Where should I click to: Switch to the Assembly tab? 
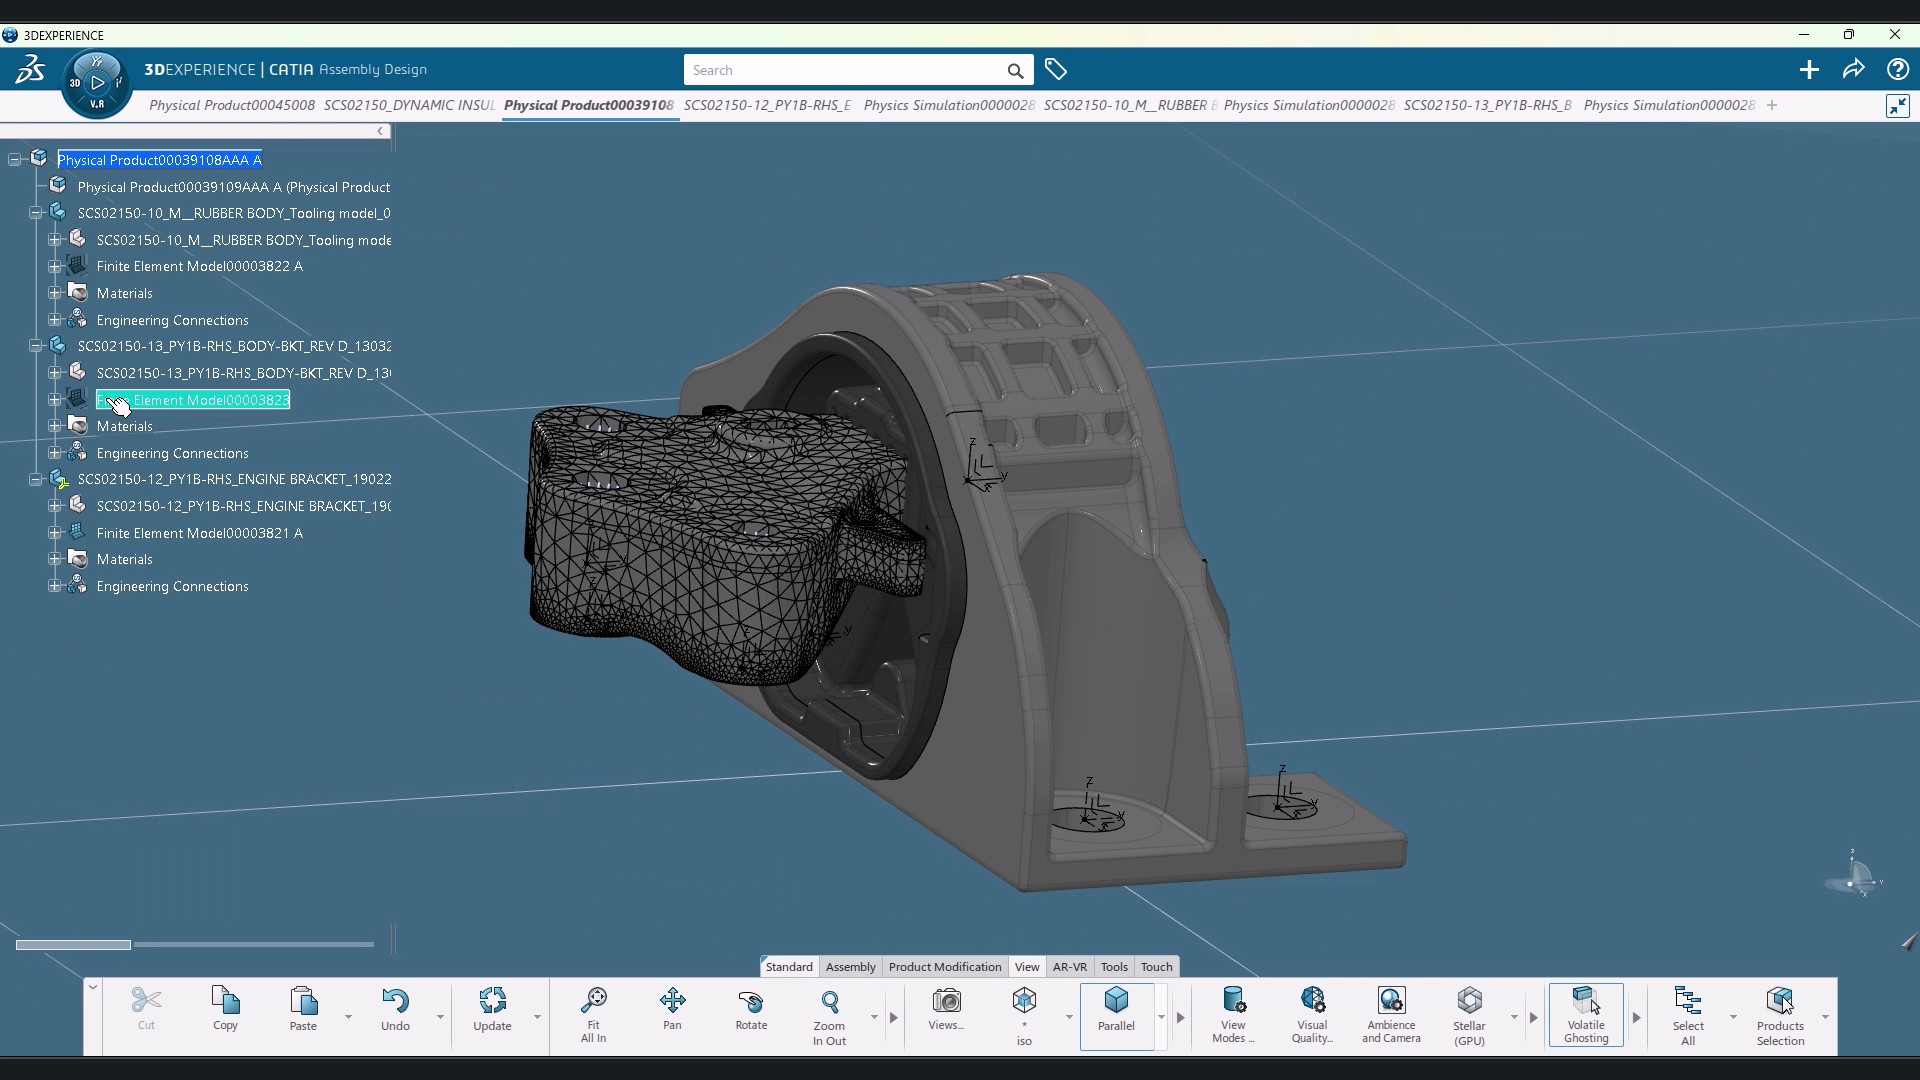[850, 966]
